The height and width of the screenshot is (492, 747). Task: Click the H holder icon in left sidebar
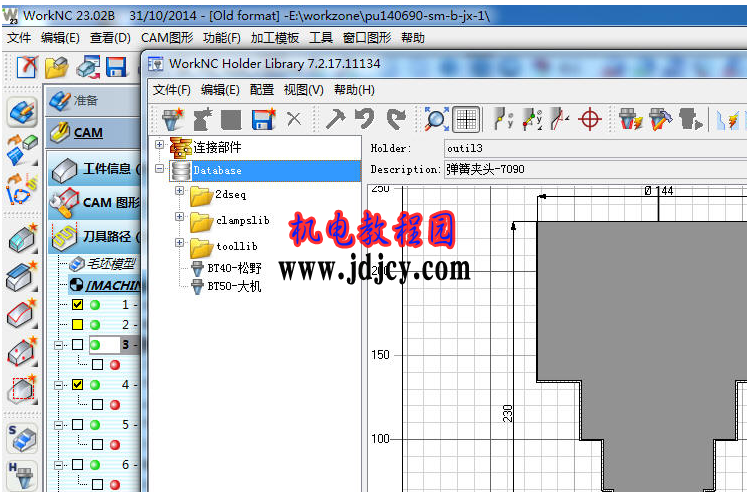[x=22, y=475]
